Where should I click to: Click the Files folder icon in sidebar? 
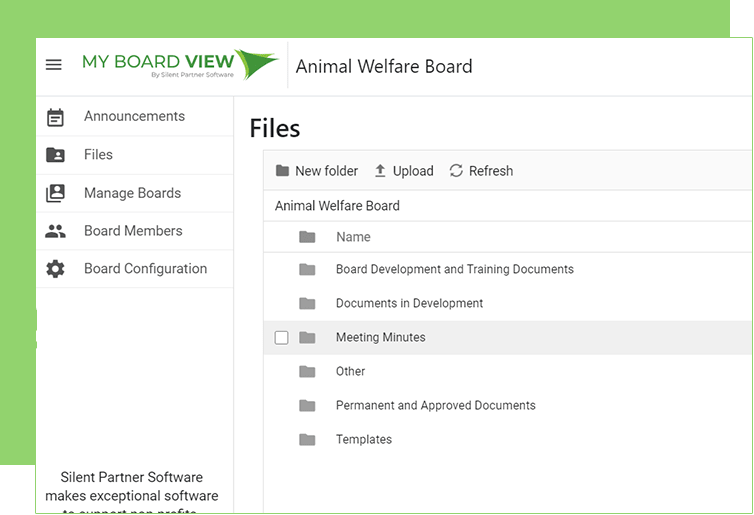click(x=56, y=155)
